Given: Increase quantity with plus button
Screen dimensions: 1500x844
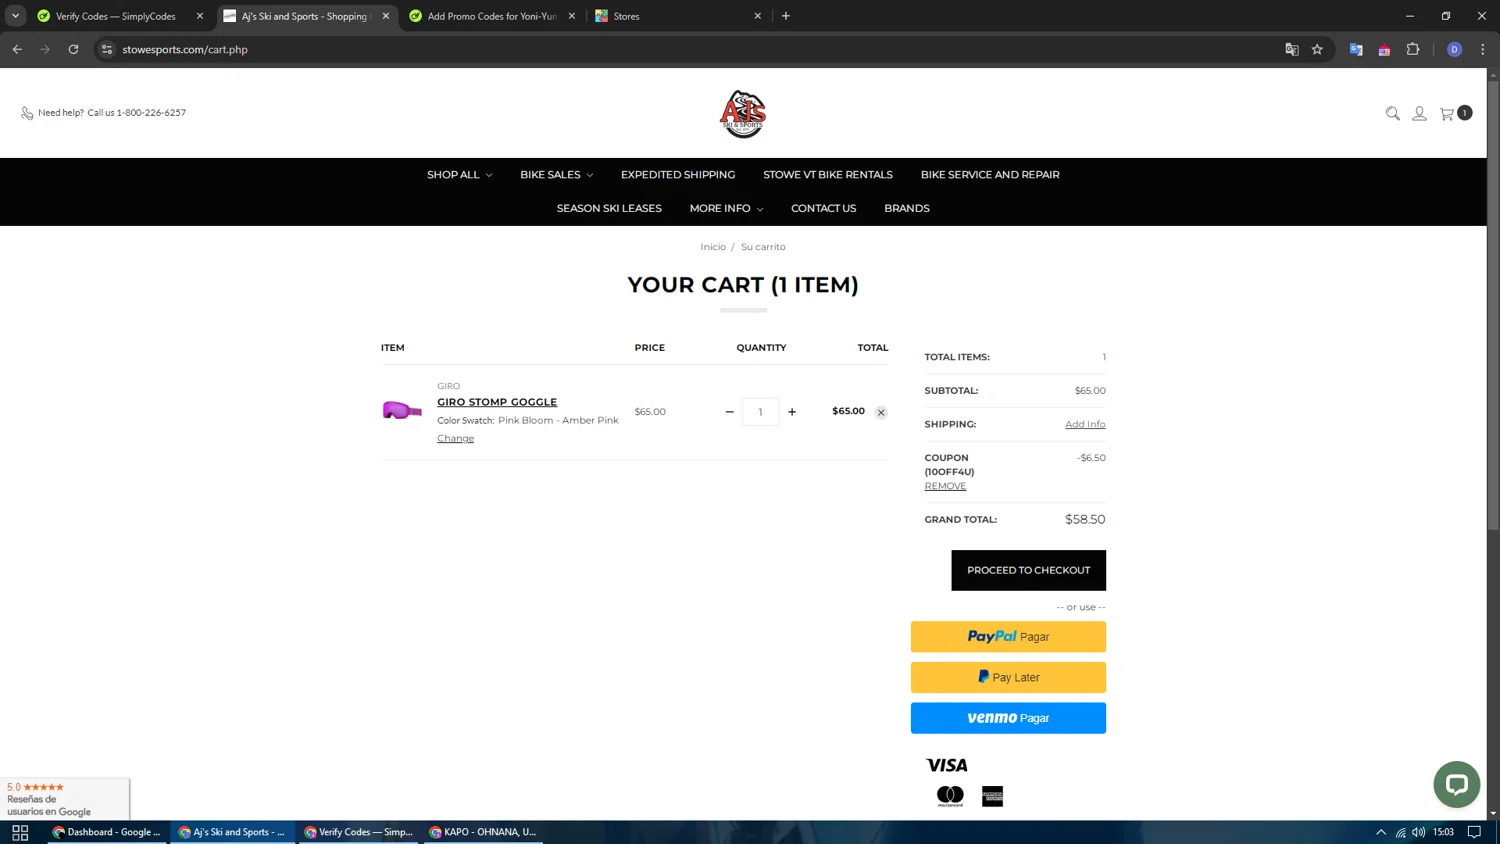Looking at the screenshot, I should click(x=792, y=412).
